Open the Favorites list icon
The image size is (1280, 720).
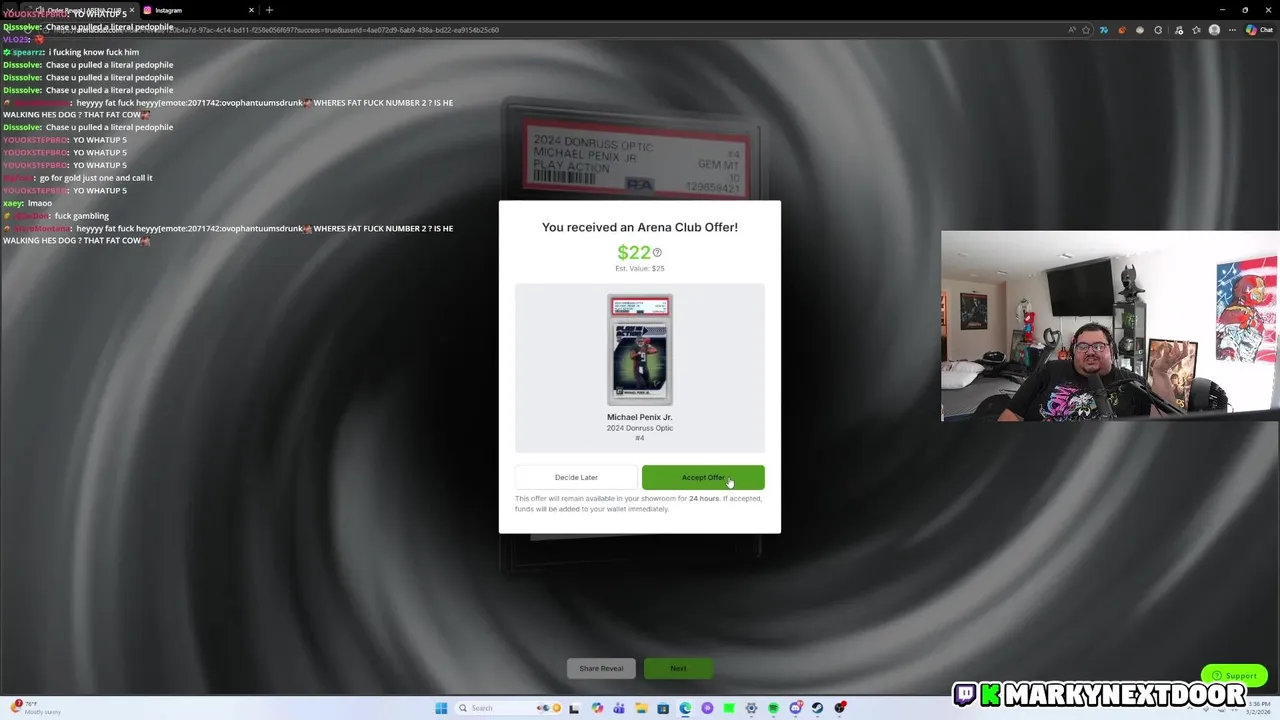[x=1197, y=30]
